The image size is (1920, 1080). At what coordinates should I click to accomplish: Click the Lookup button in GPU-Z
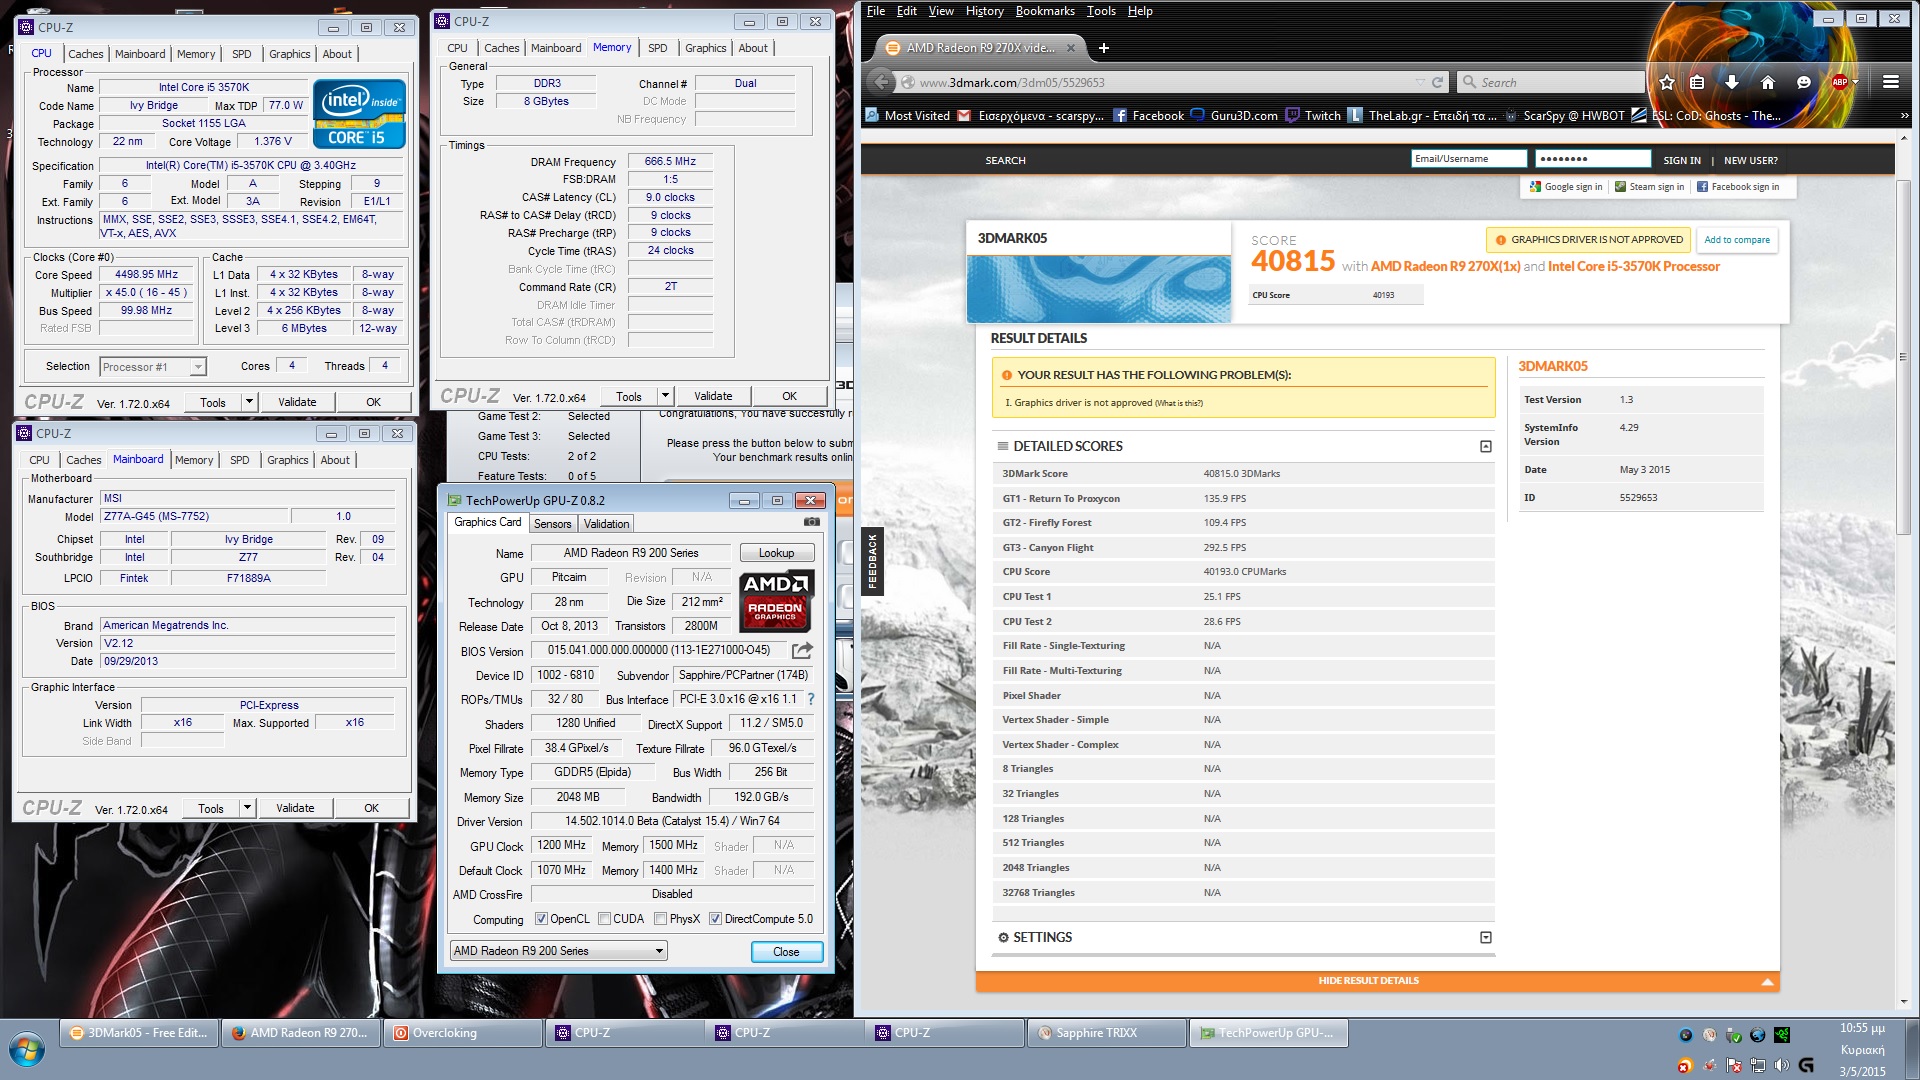point(776,552)
